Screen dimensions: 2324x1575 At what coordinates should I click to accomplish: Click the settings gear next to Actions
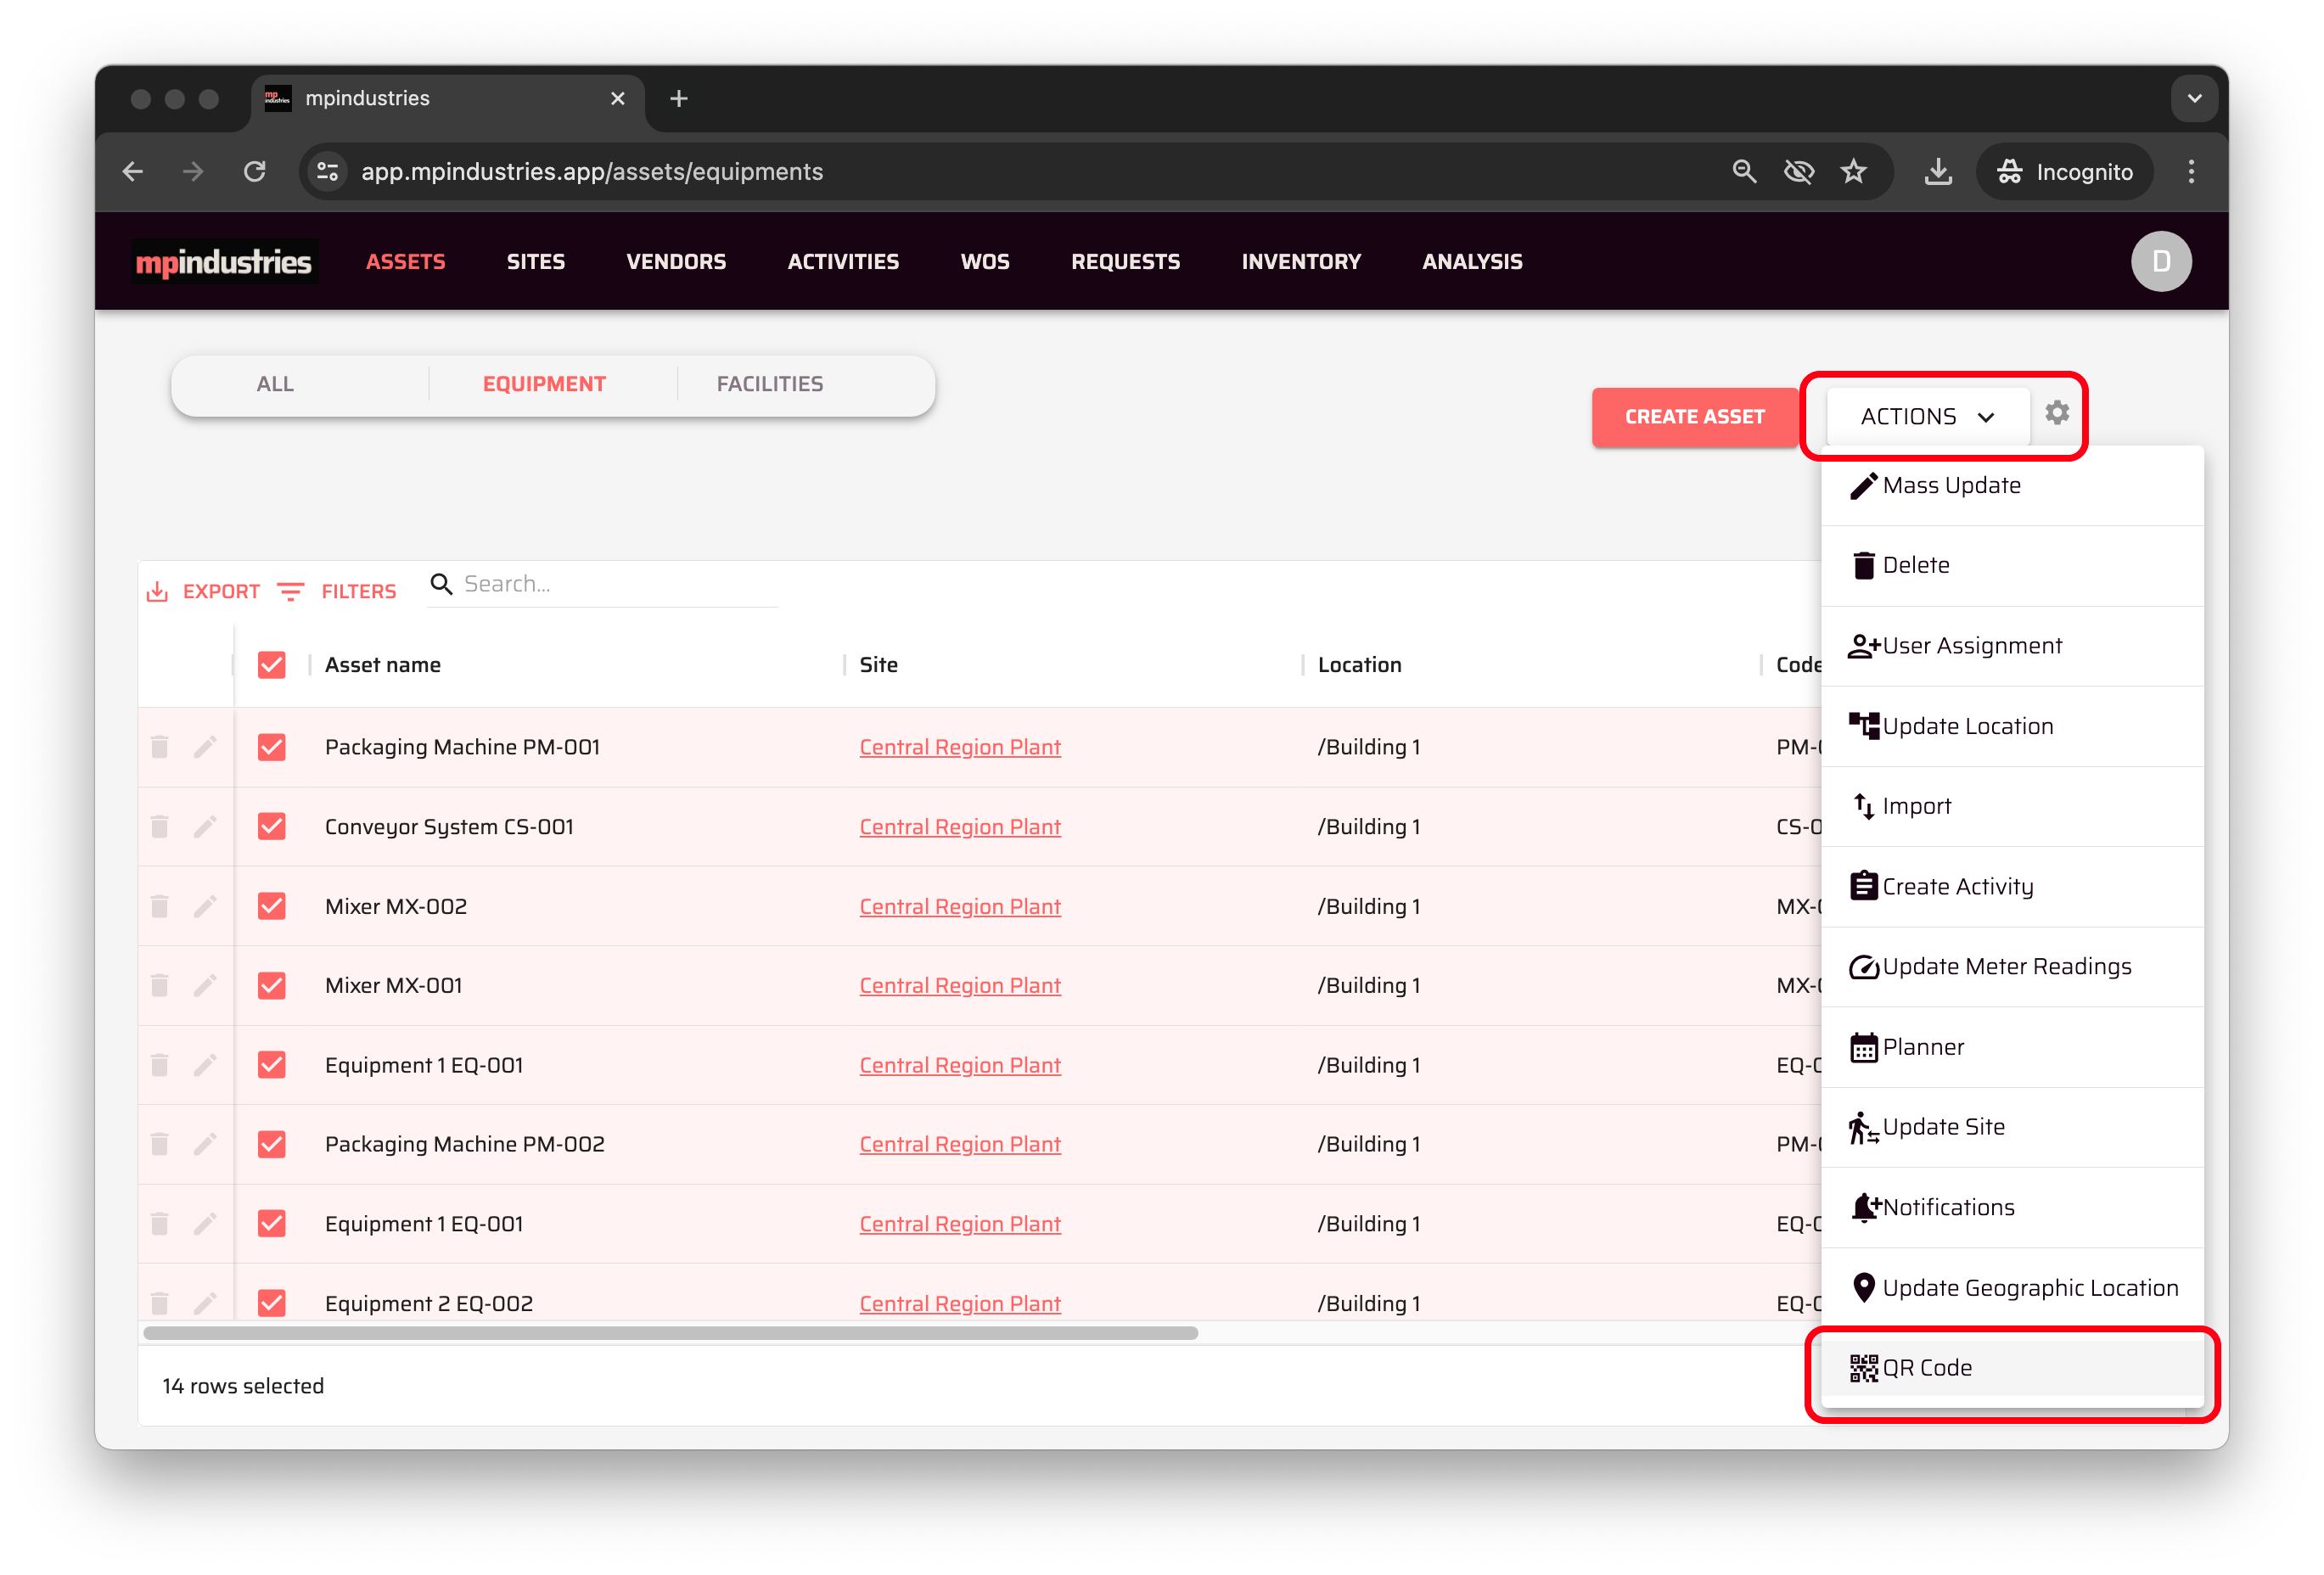point(2056,413)
